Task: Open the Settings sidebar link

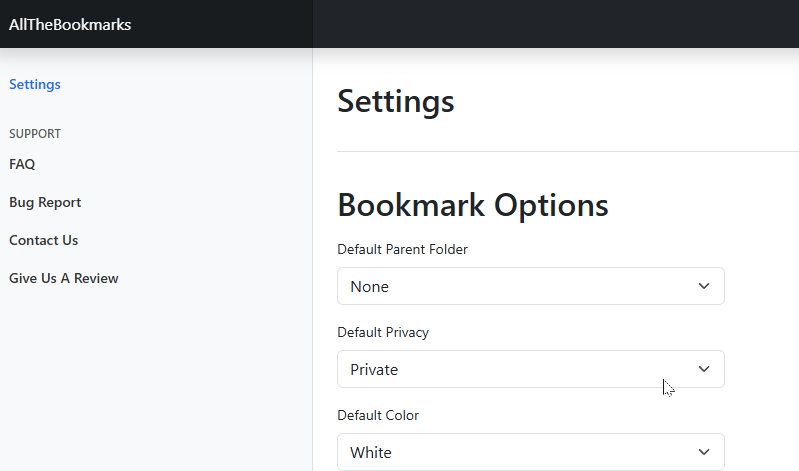Action: 35,84
